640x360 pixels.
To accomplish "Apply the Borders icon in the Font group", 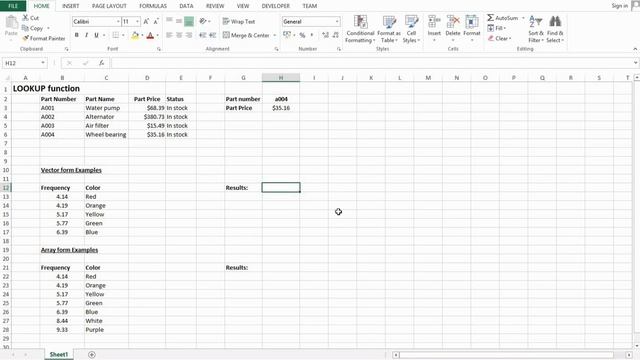I will [116, 36].
